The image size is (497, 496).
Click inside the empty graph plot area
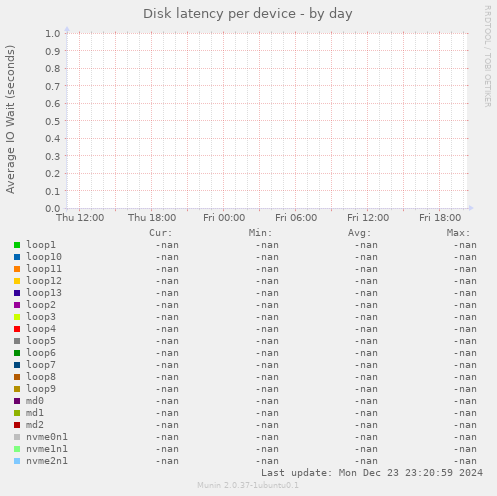click(x=267, y=121)
